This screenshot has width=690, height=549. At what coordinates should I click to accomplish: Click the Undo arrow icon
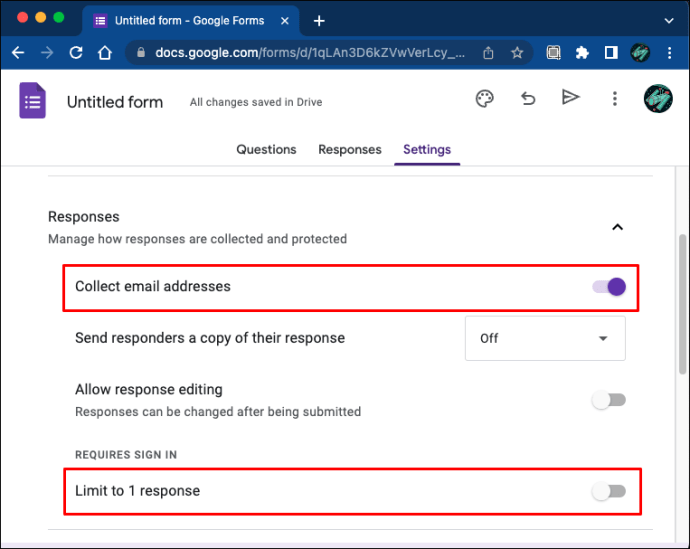(x=527, y=98)
